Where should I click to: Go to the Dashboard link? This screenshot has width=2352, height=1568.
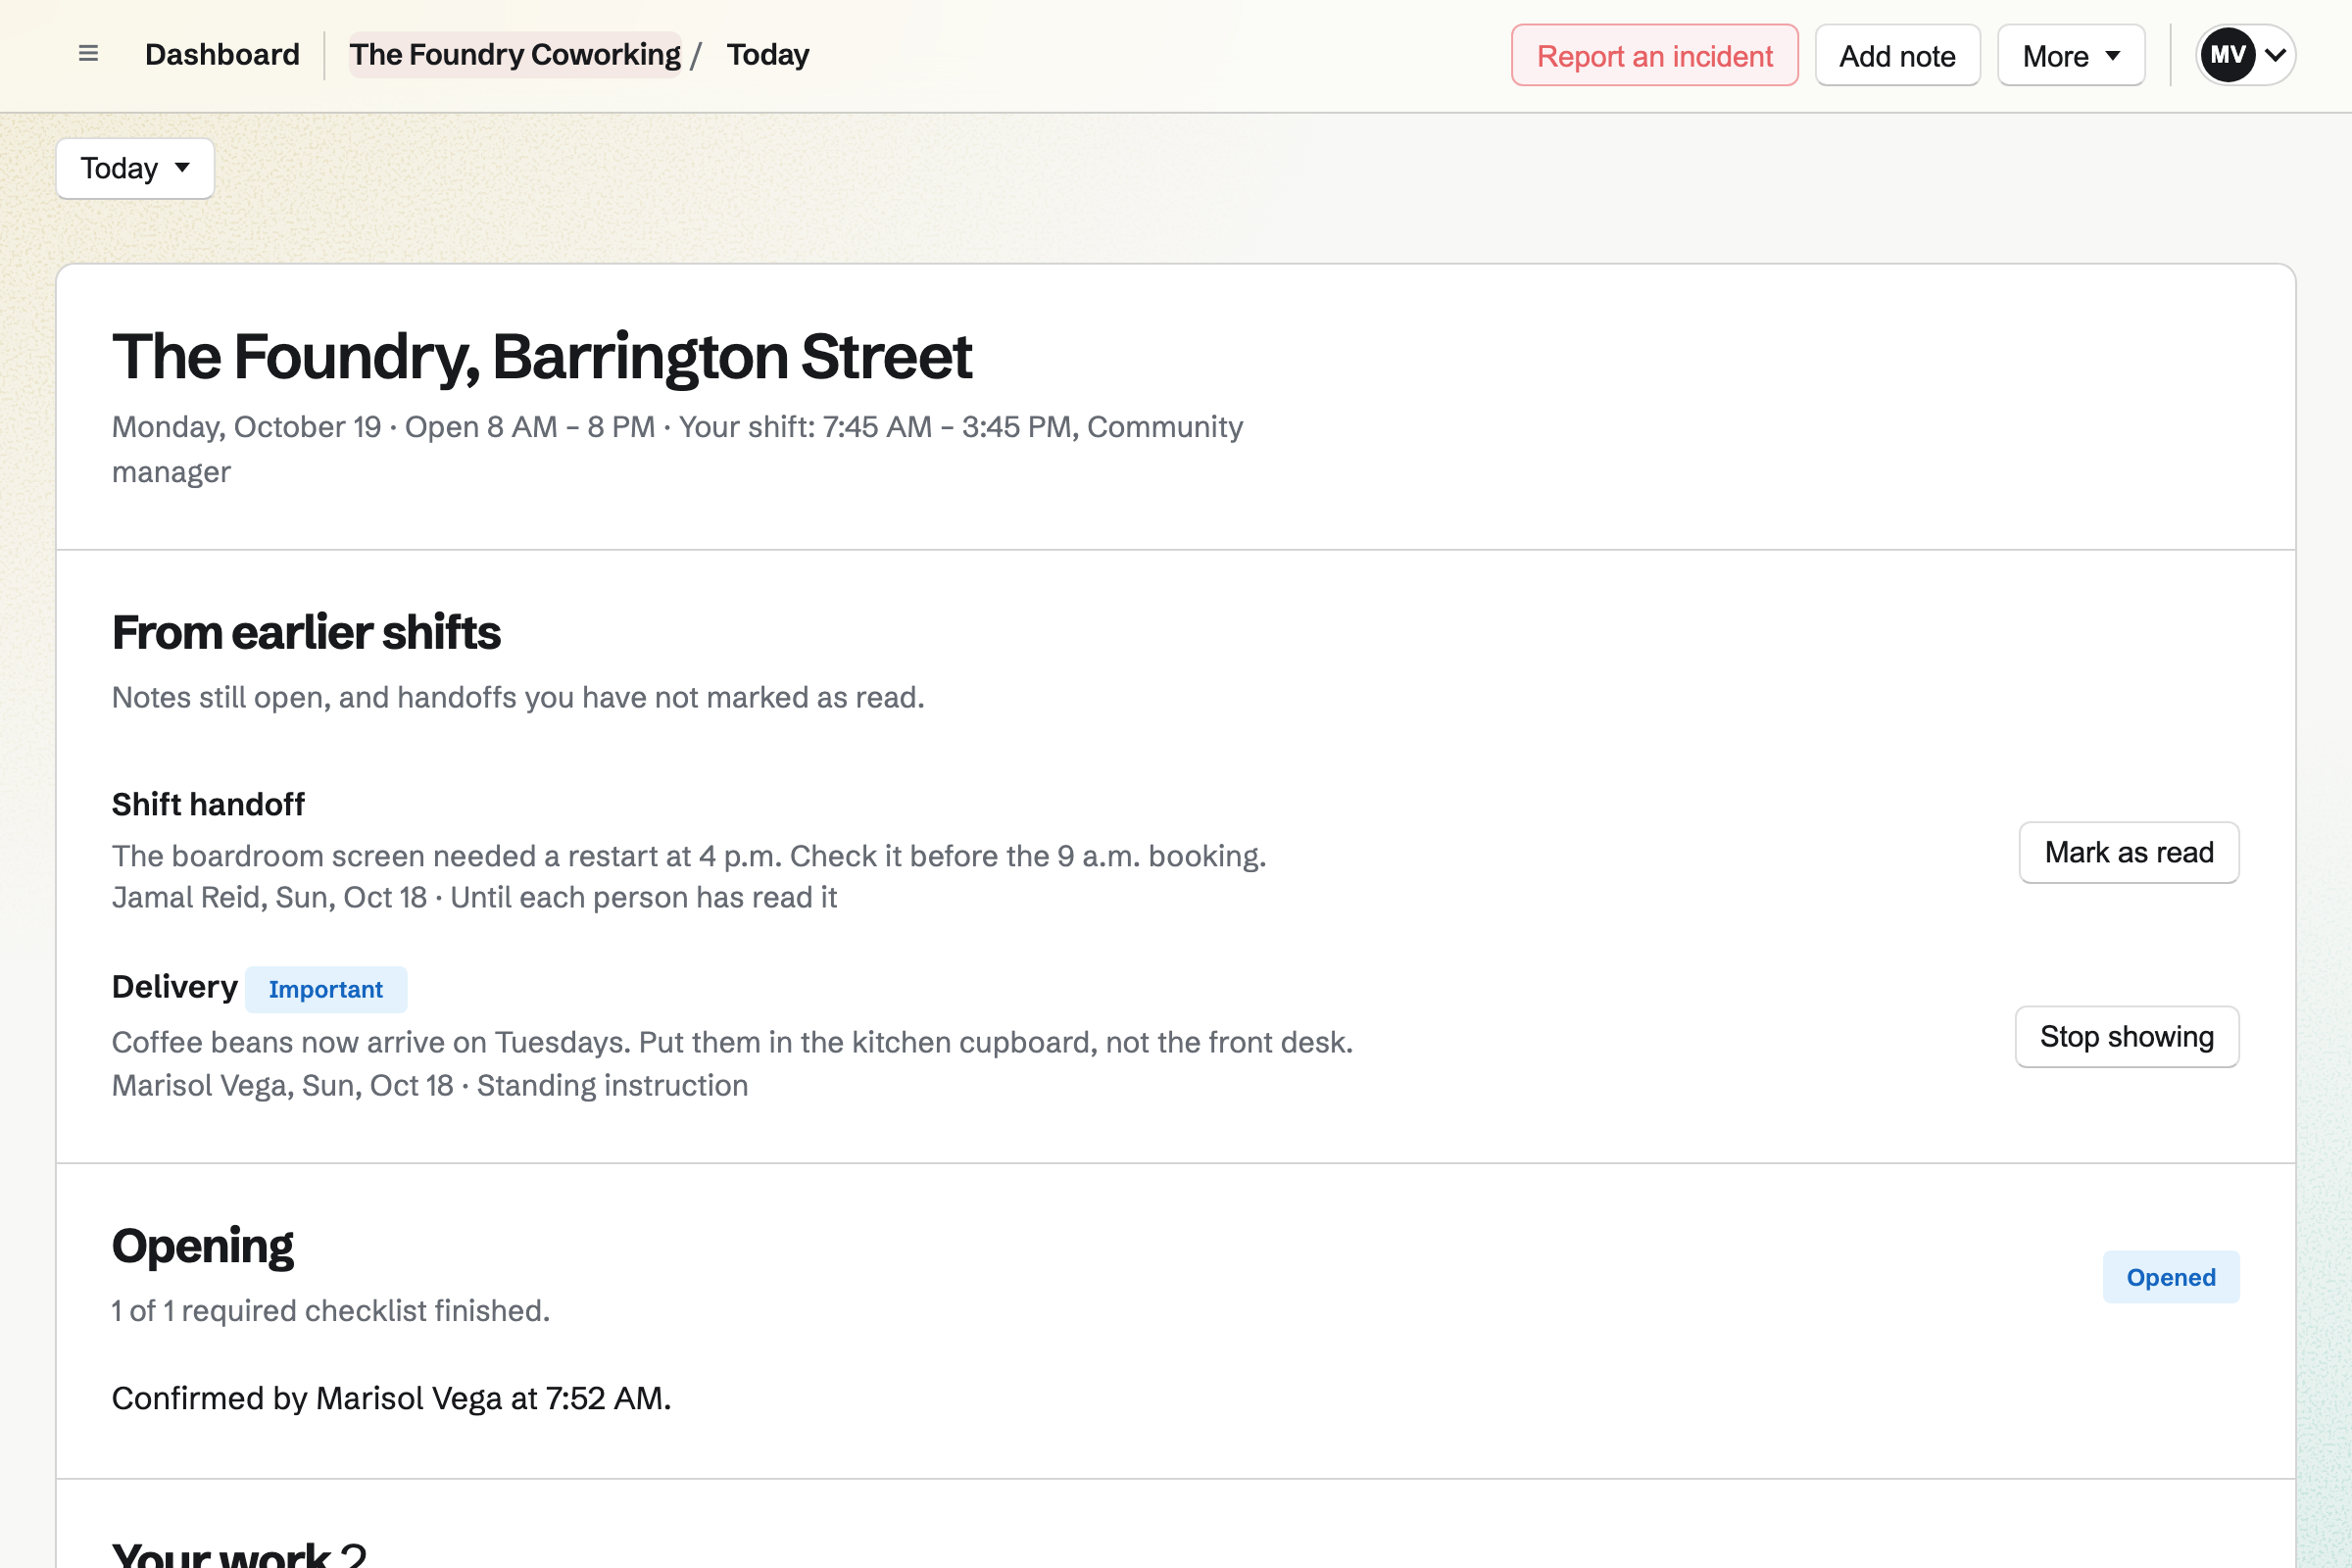click(222, 54)
